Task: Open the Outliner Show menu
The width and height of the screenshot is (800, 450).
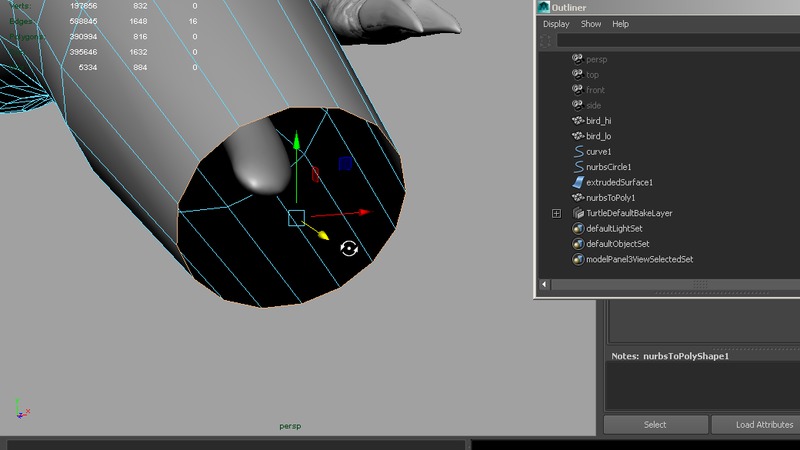Action: click(591, 24)
